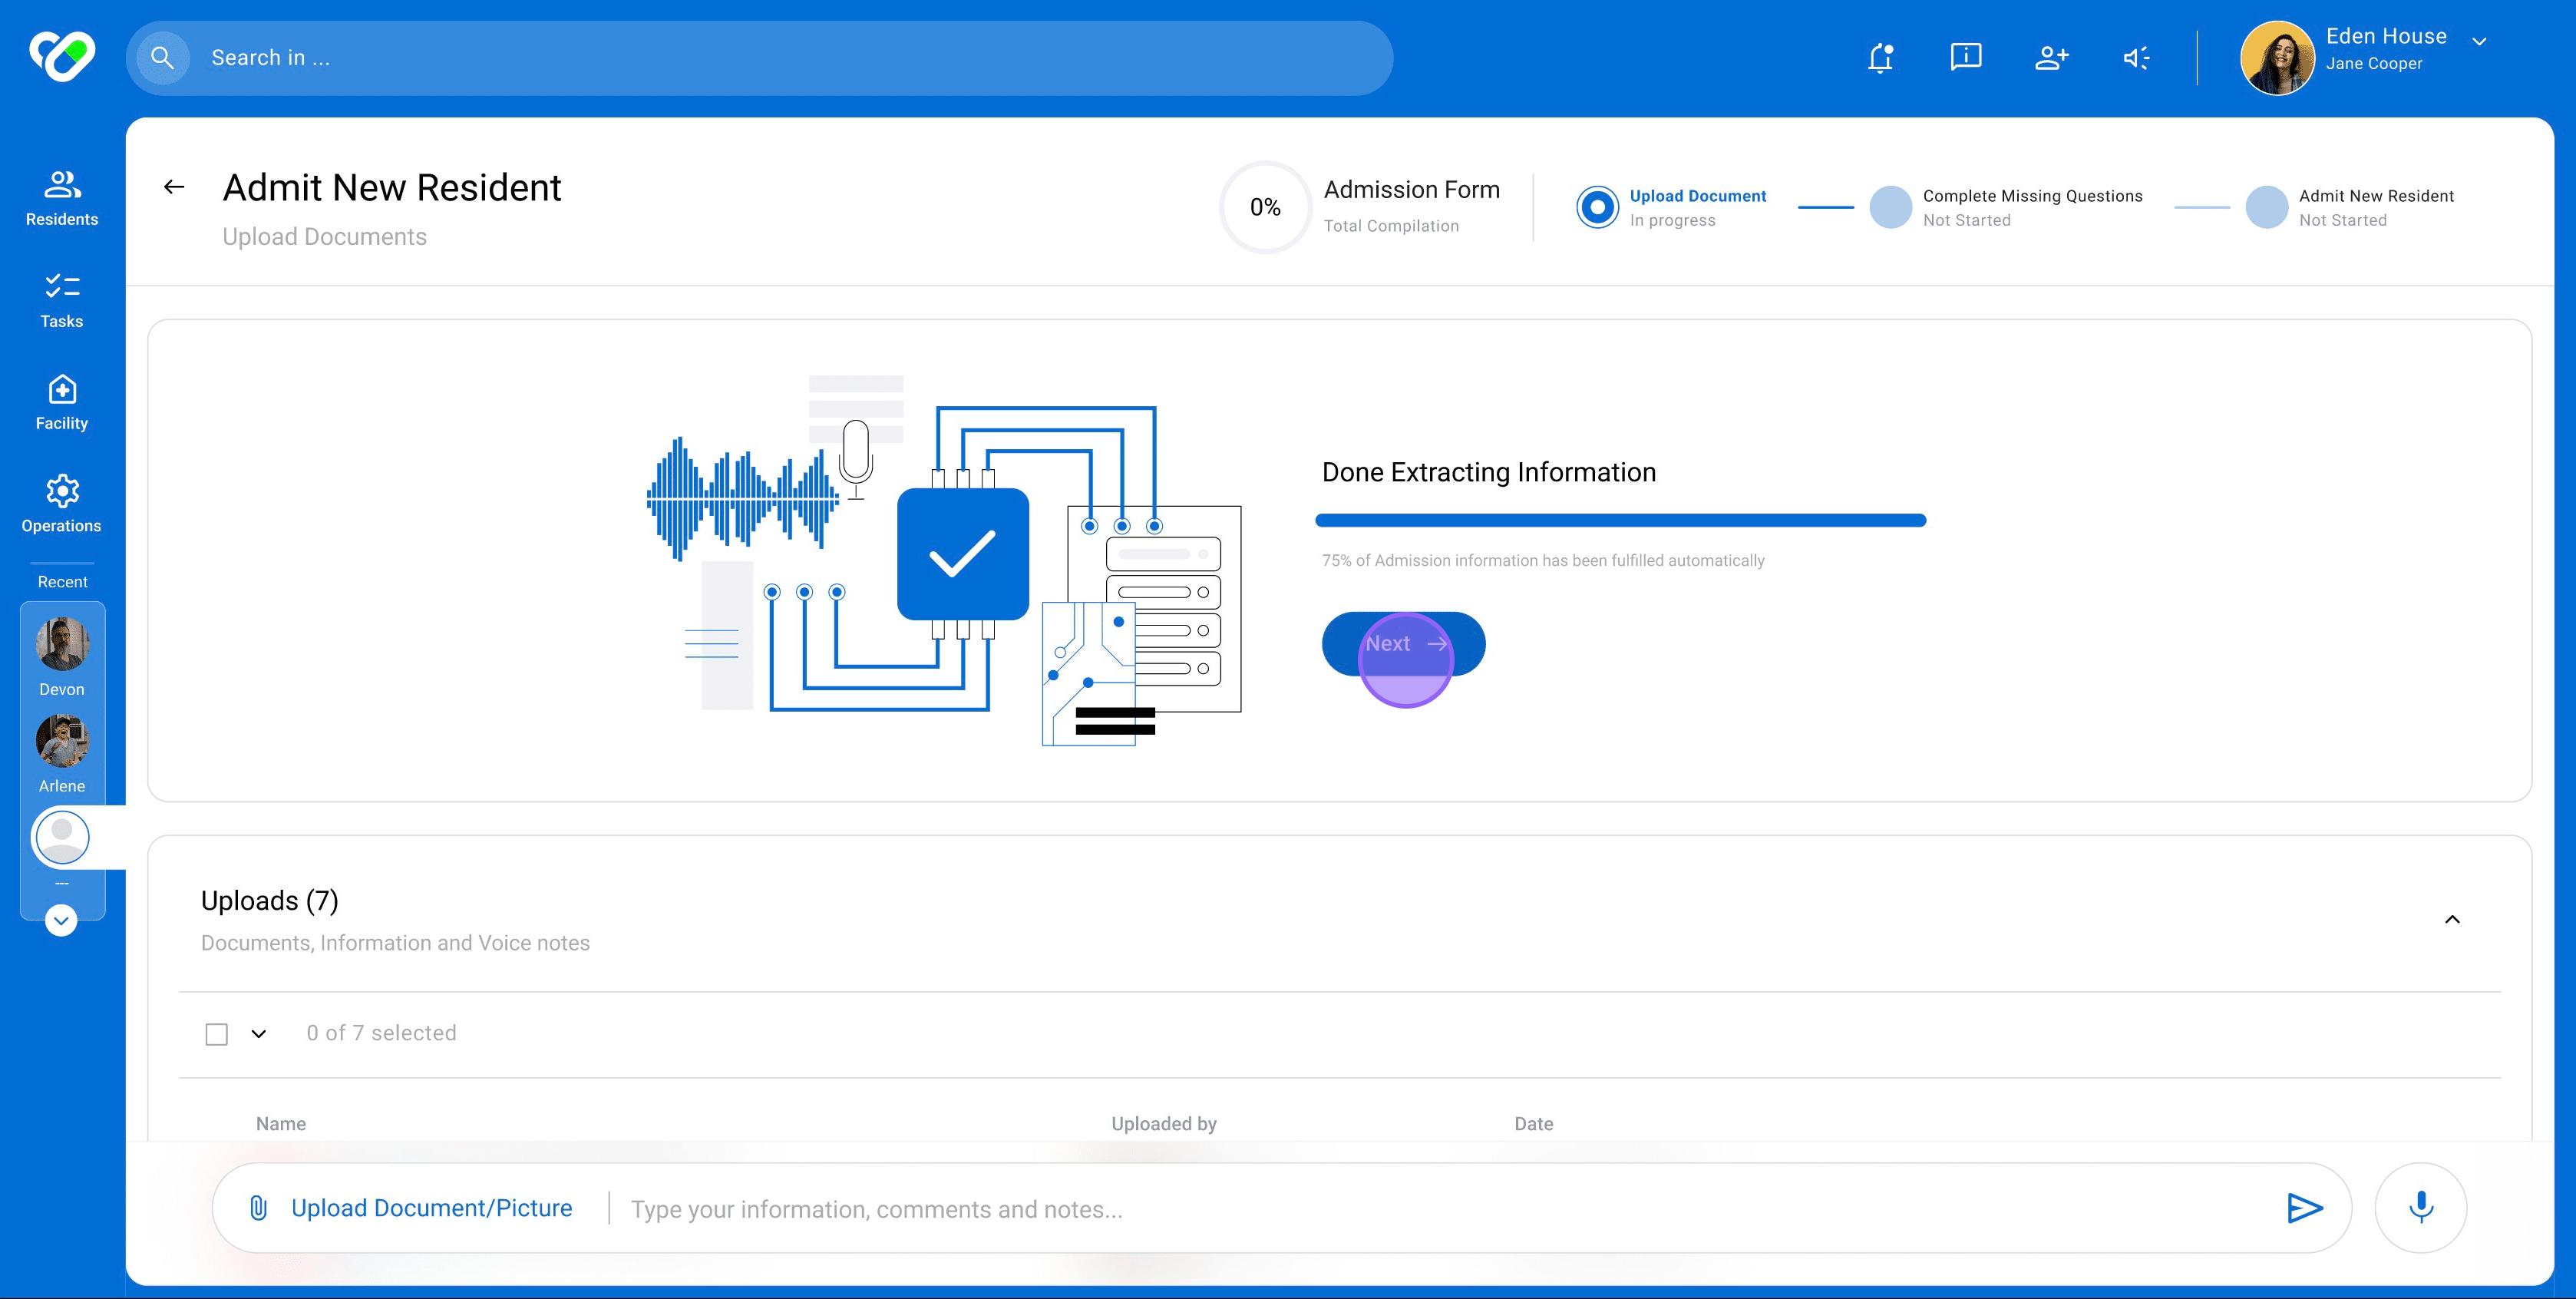Screen dimensions: 2576x1299
Task: Check the select-all uploads checkbox
Action: [x=216, y=1034]
